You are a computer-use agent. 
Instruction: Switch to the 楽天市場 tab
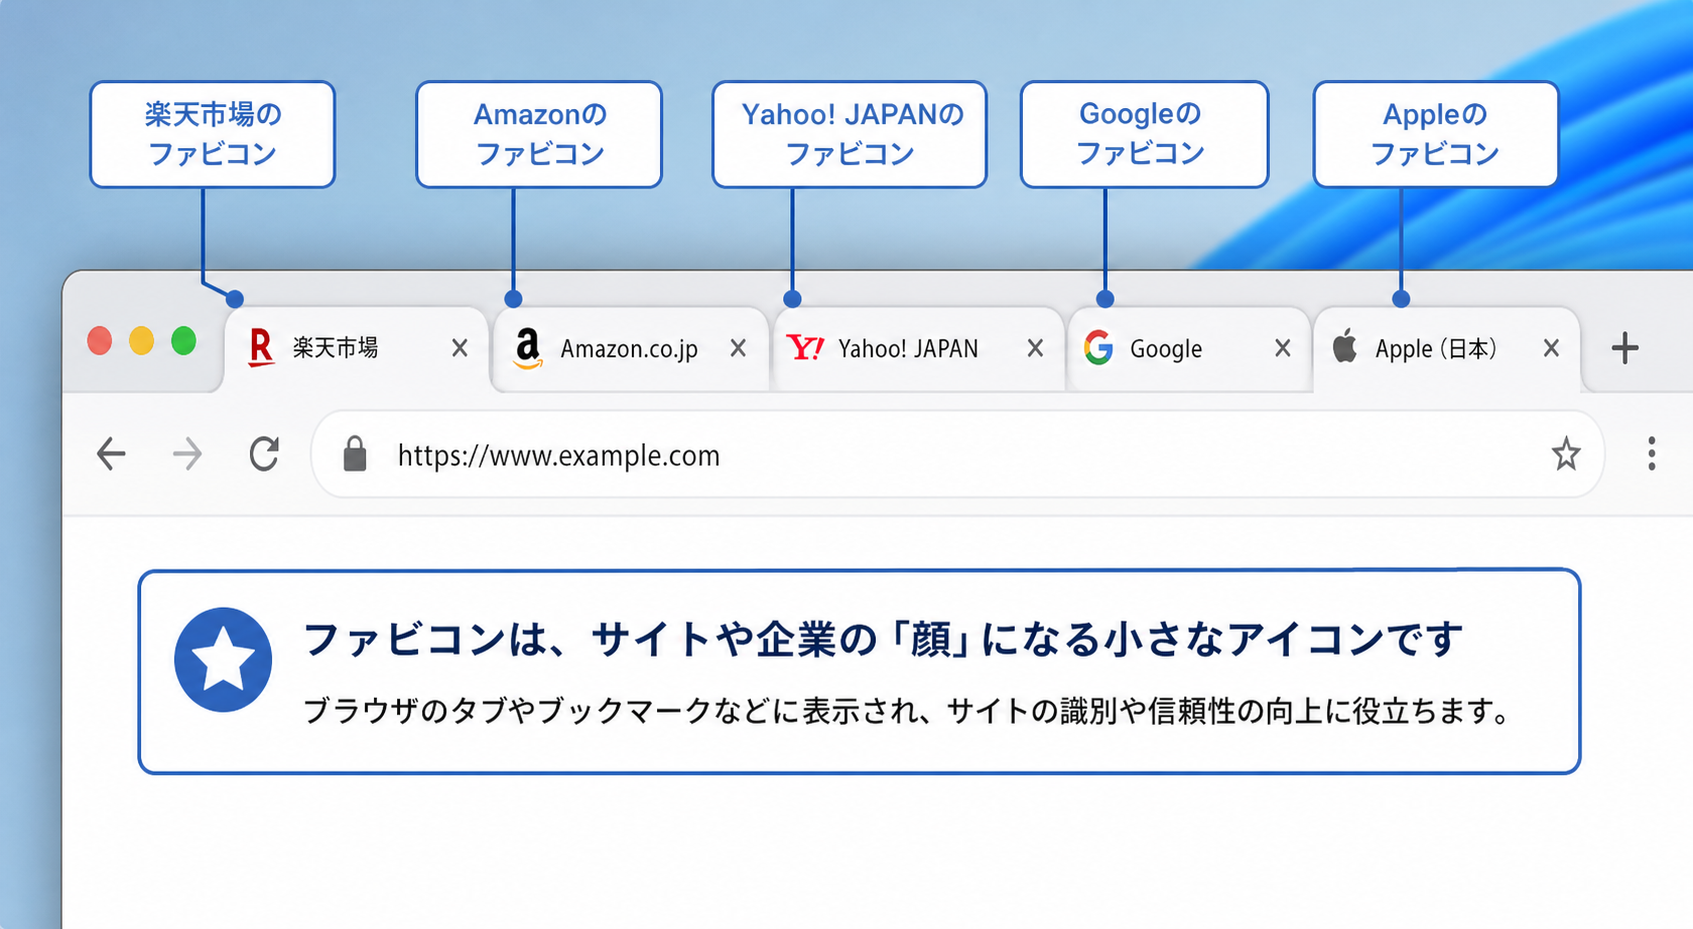[x=357, y=349]
